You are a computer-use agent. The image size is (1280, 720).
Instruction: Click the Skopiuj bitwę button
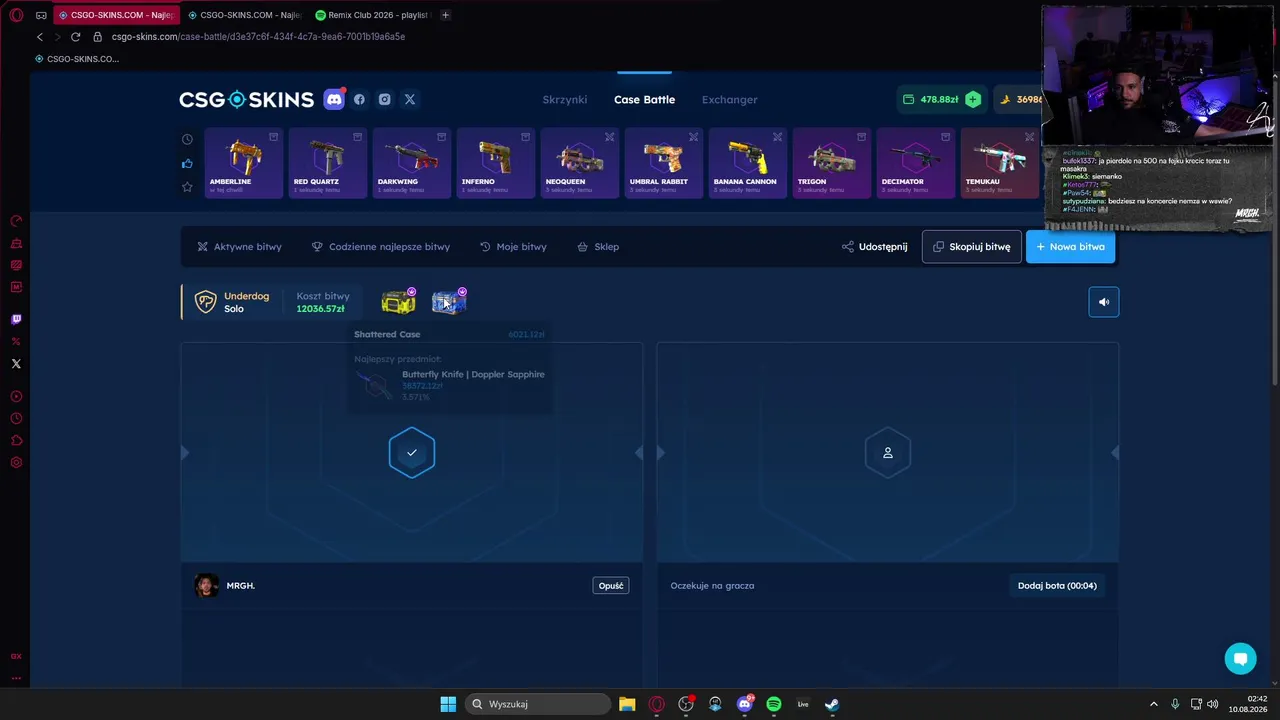click(971, 247)
